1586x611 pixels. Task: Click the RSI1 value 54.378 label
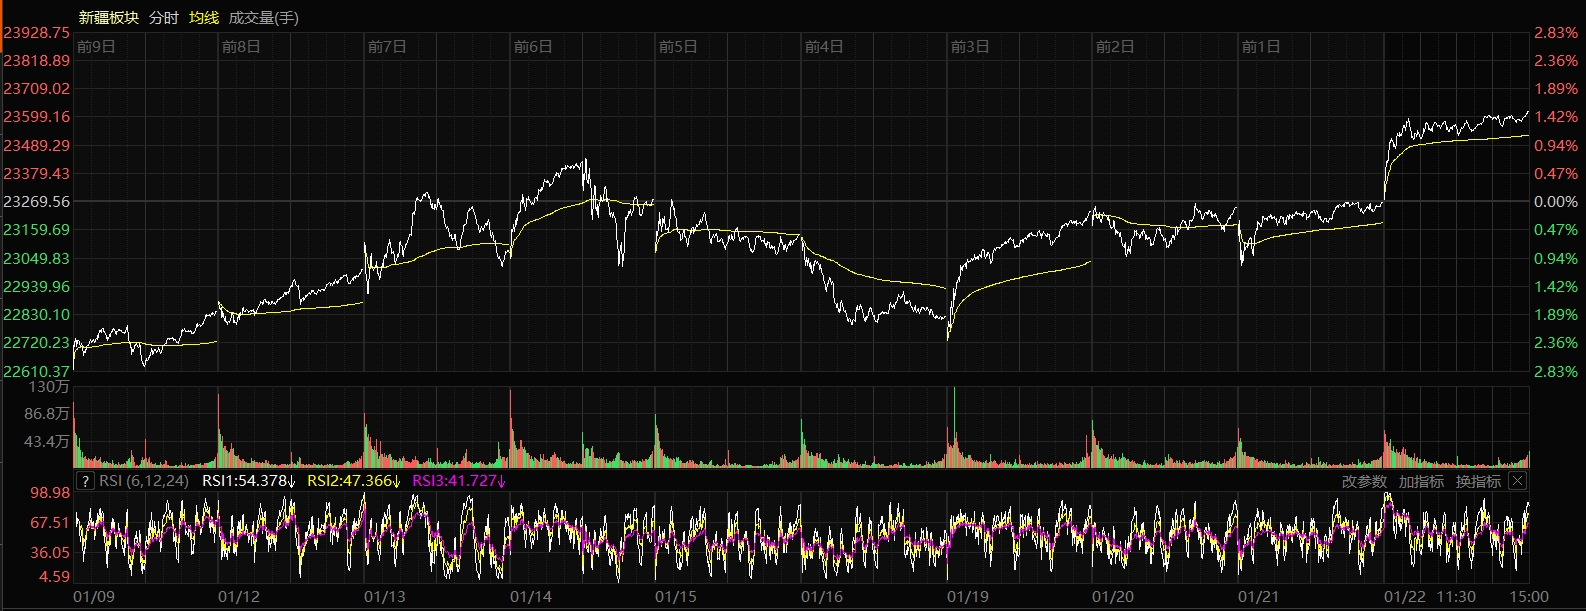pyautogui.click(x=249, y=481)
